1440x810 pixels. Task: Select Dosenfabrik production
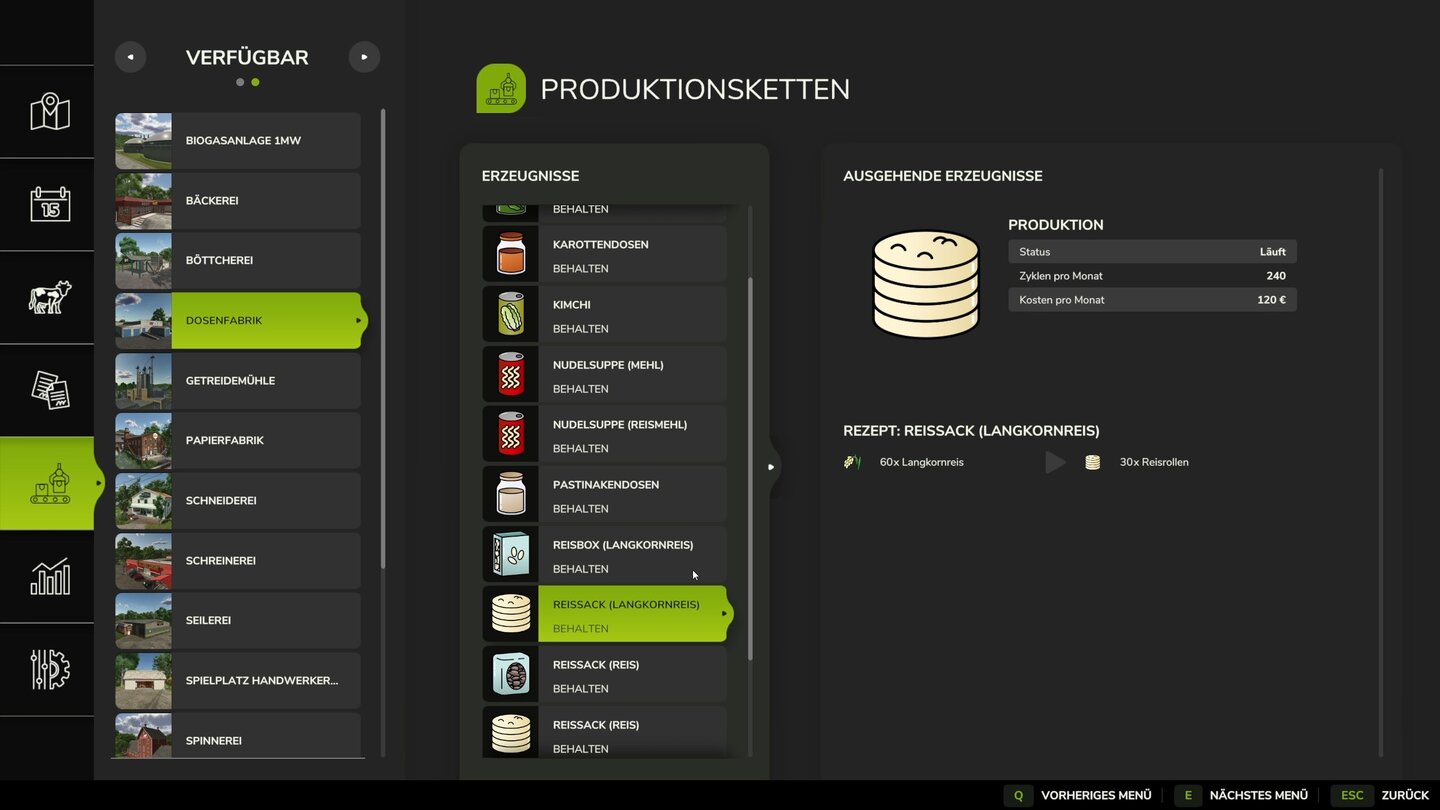coord(240,321)
